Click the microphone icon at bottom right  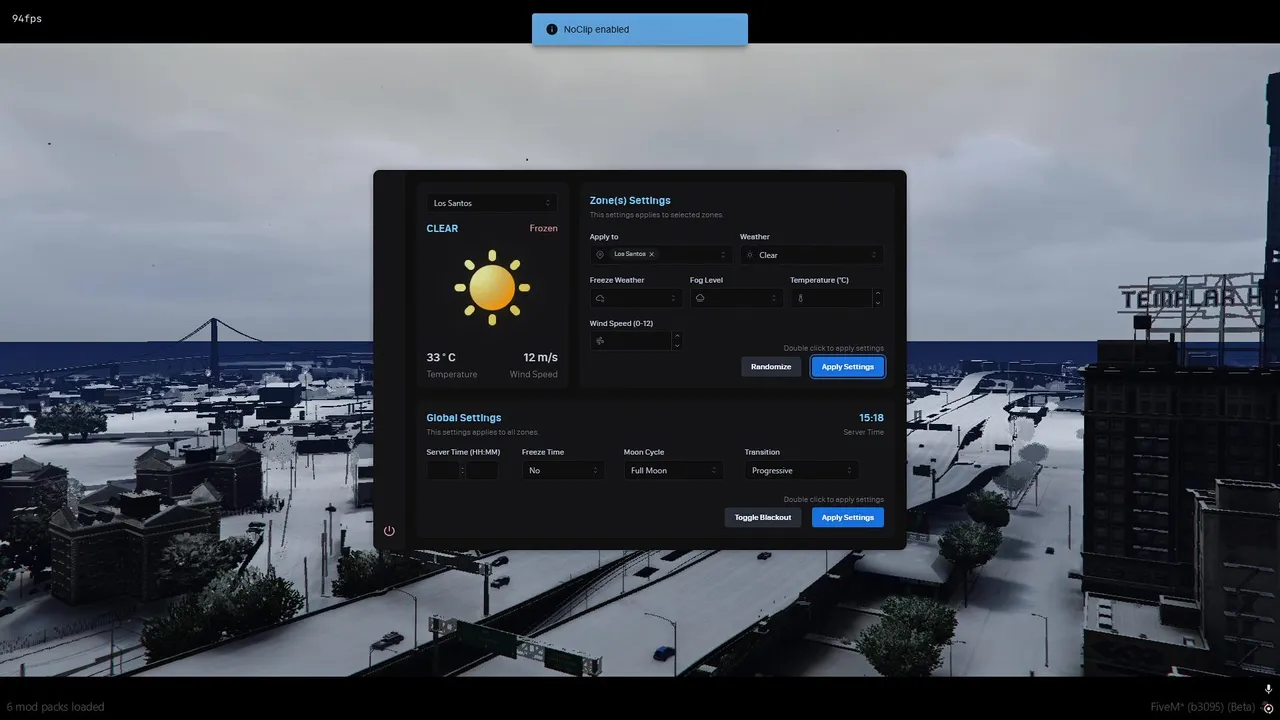[x=1268, y=689]
